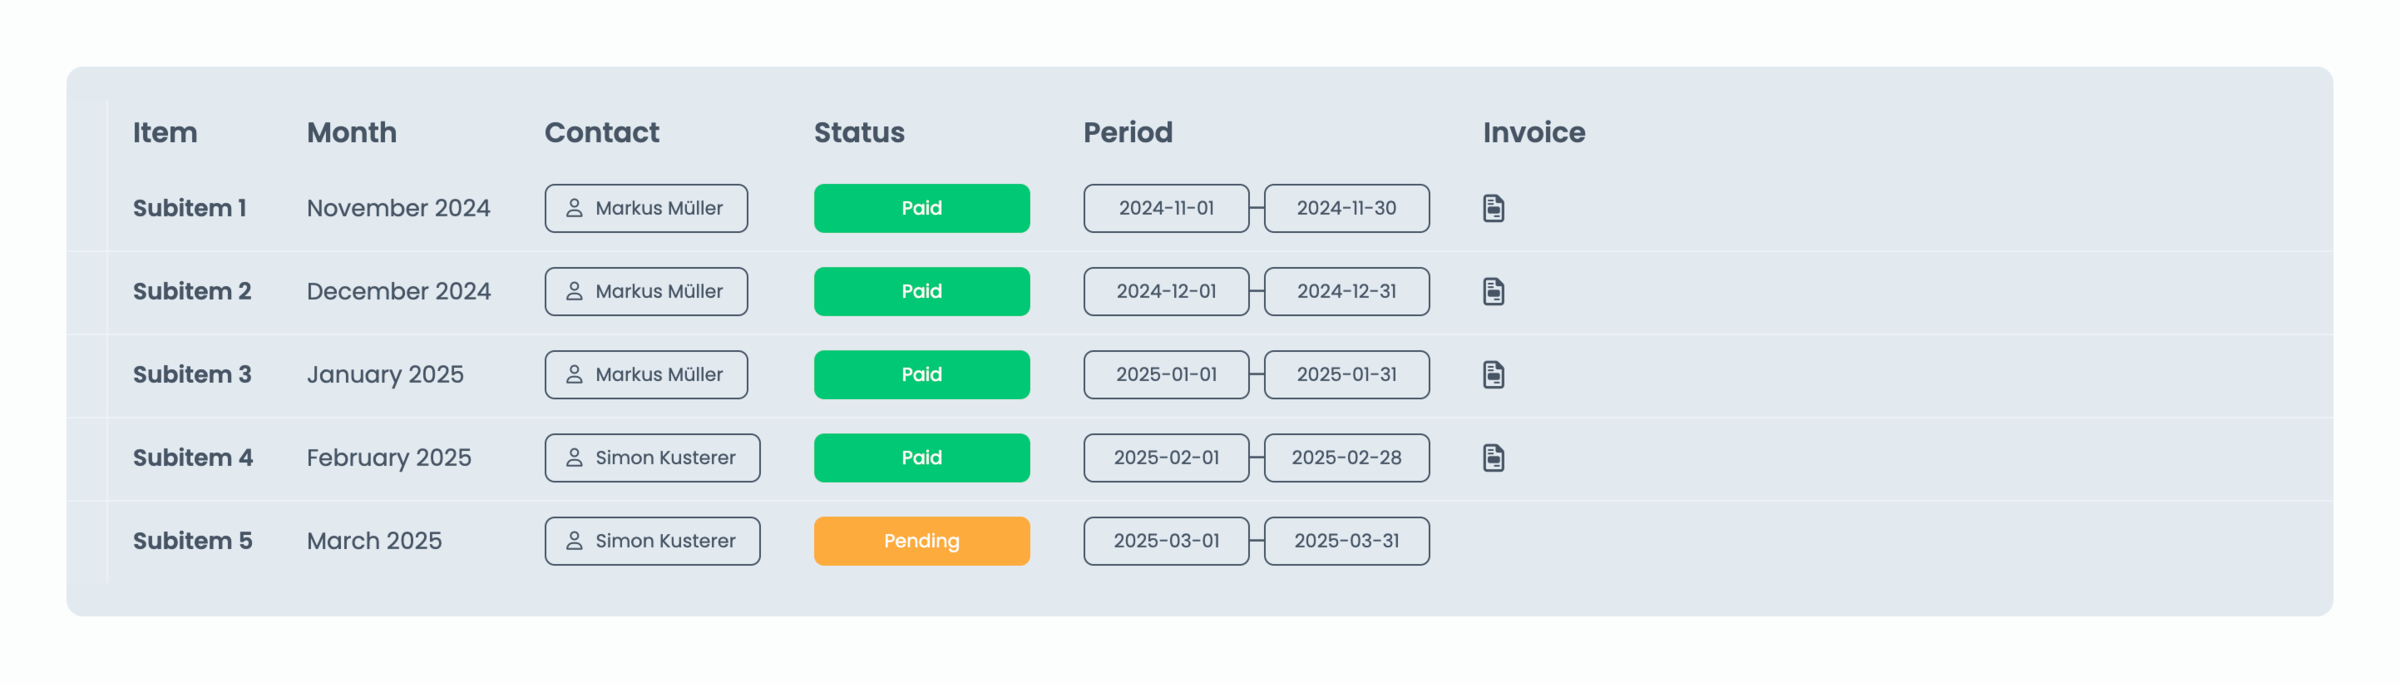The width and height of the screenshot is (2400, 683).
Task: Select Simon Kusterer contact in March 2025 row
Action: coord(652,540)
